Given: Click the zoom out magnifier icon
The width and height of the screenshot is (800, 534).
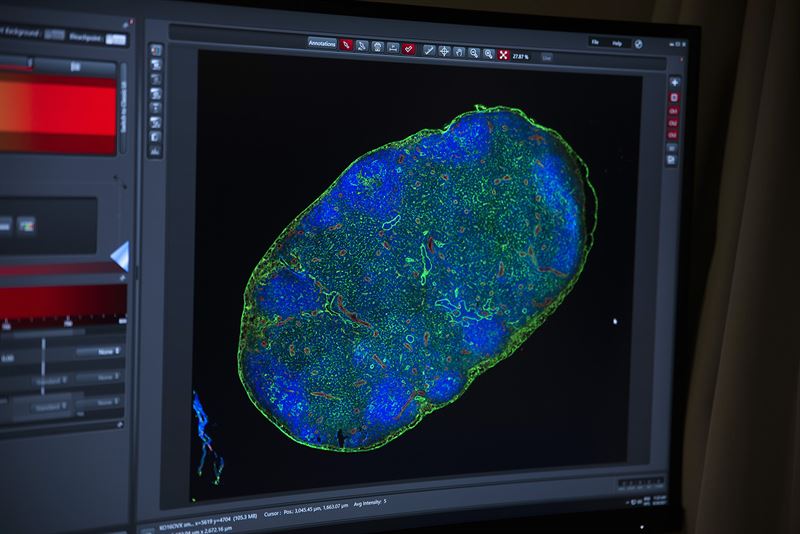Looking at the screenshot, I should point(474,52).
